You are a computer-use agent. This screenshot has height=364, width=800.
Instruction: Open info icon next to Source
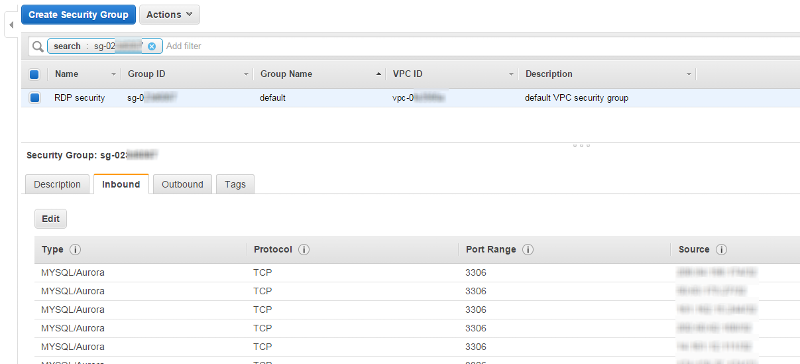click(x=721, y=250)
